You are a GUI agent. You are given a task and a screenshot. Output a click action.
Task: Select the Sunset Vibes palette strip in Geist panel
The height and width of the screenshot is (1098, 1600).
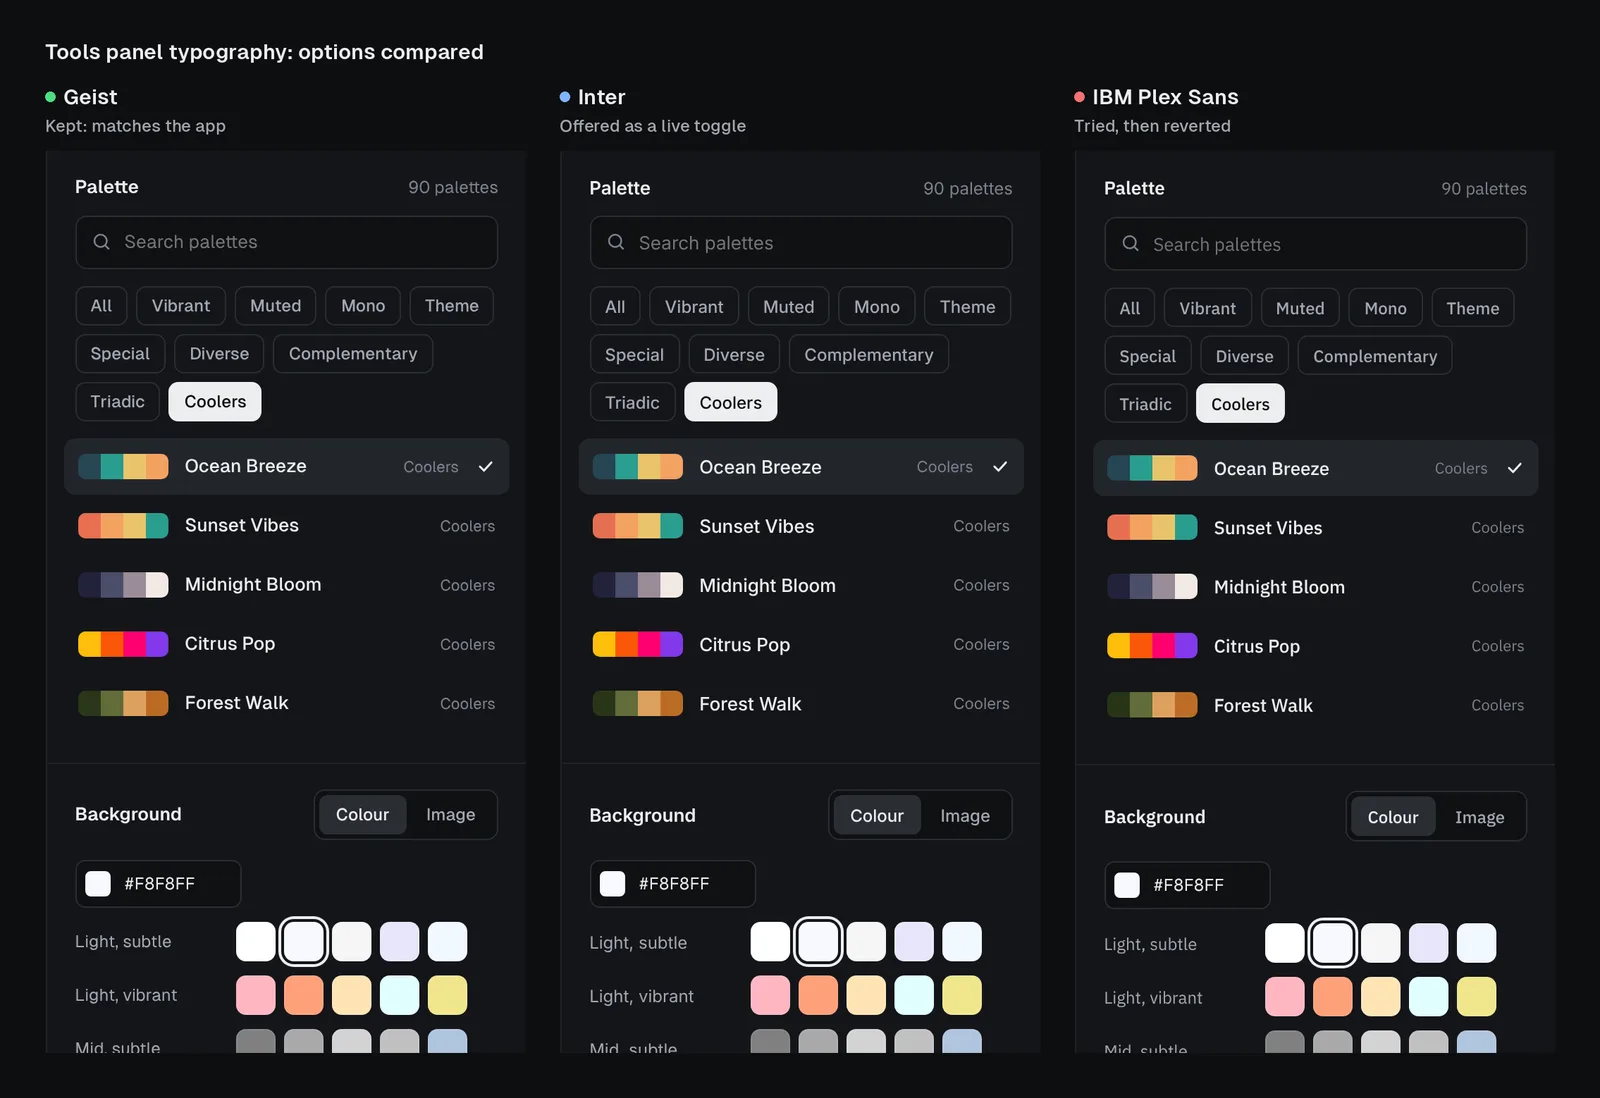pos(123,526)
